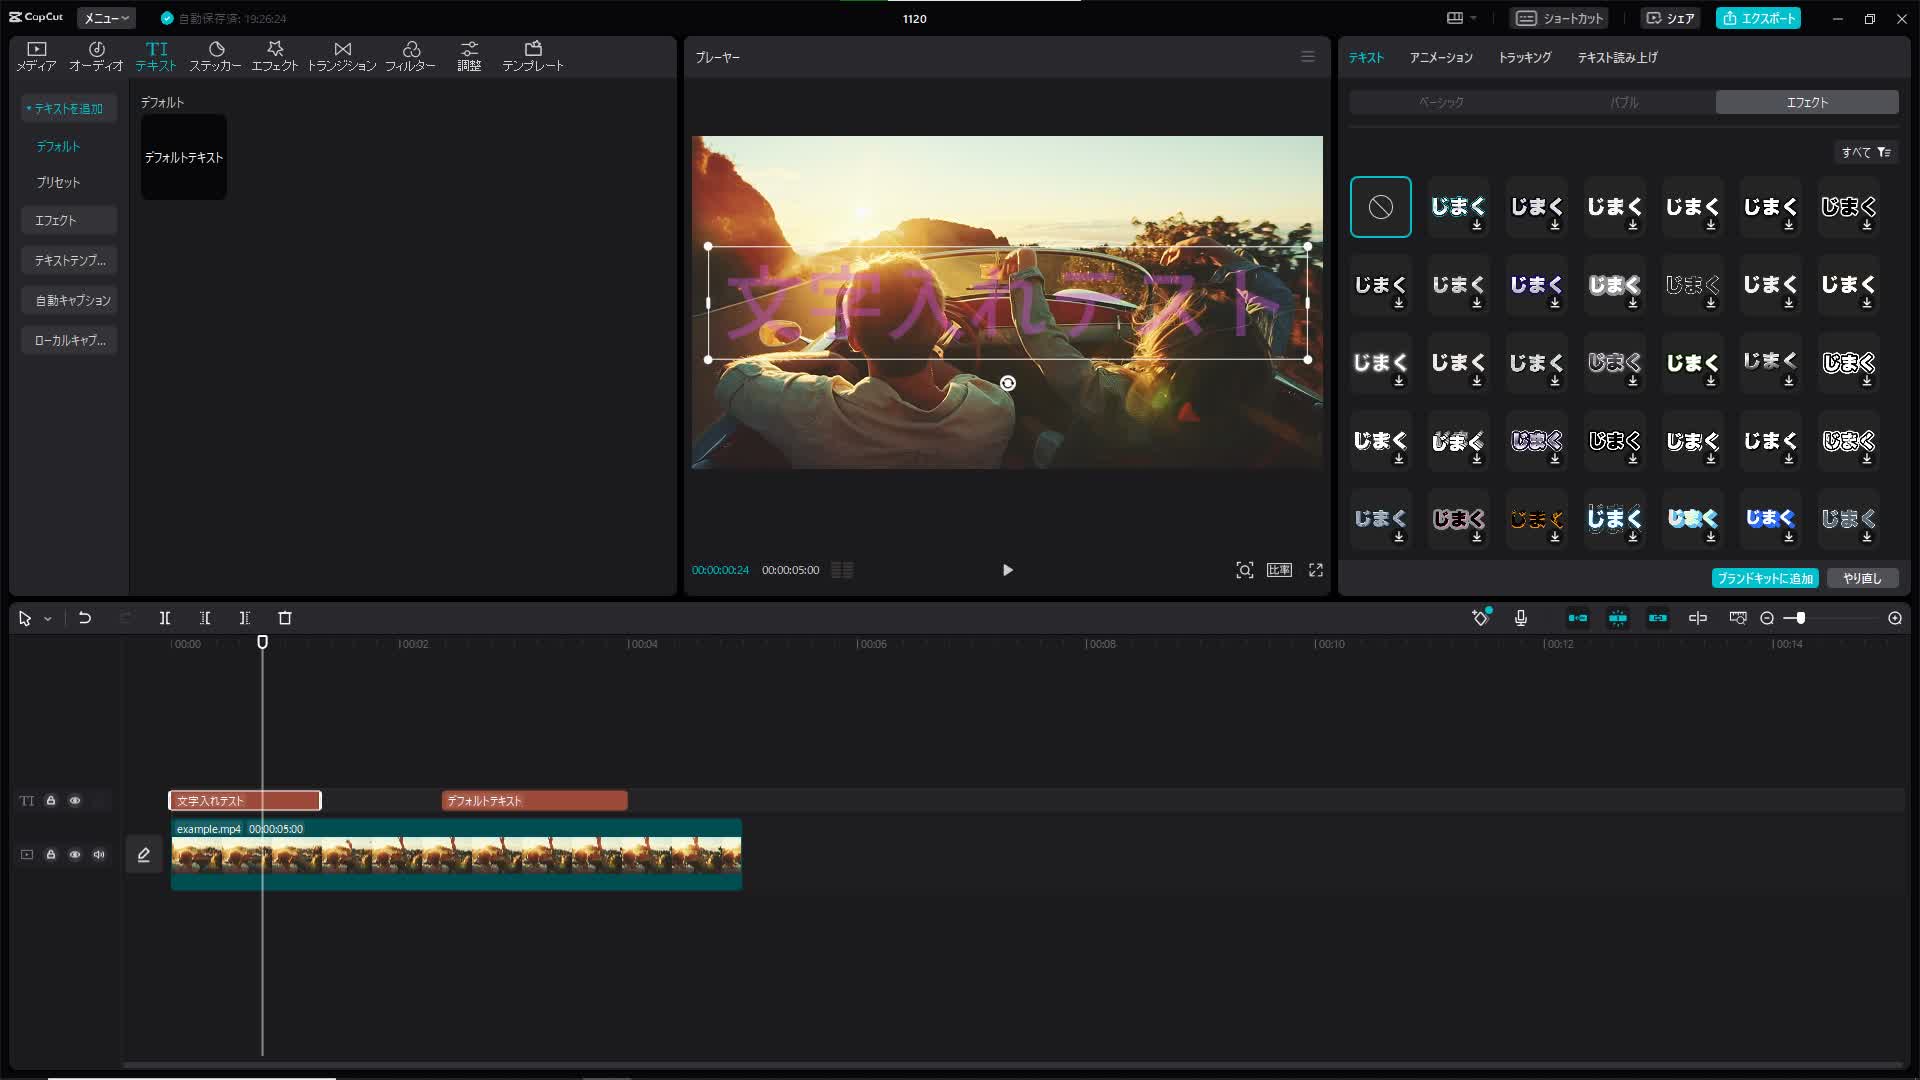Hide the text track with eye icon
Screen dimensions: 1920x1080
[x=75, y=801]
